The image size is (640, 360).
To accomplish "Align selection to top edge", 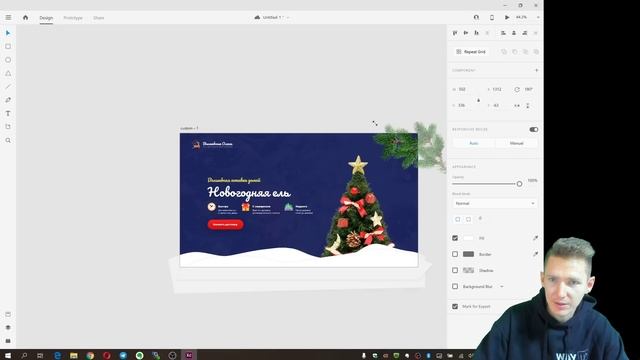I will pos(455,33).
